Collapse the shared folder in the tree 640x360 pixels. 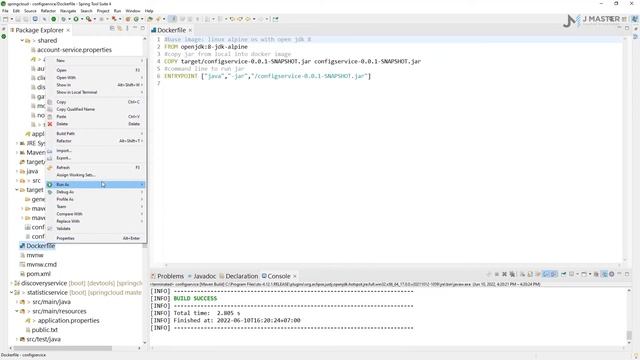(x=22, y=40)
